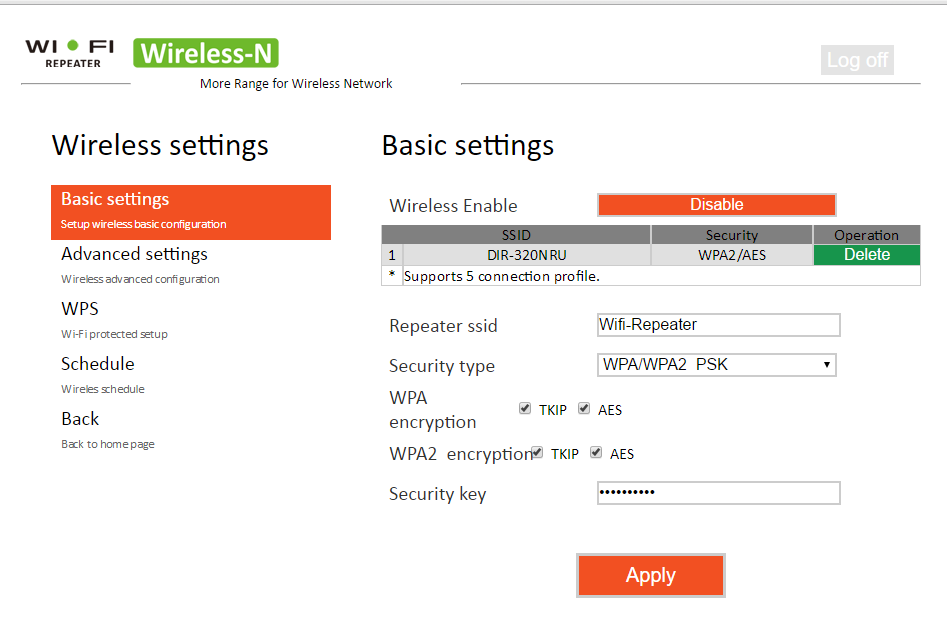Select the DIR-320NRU SSID row
The width and height of the screenshot is (947, 630).
tap(526, 255)
